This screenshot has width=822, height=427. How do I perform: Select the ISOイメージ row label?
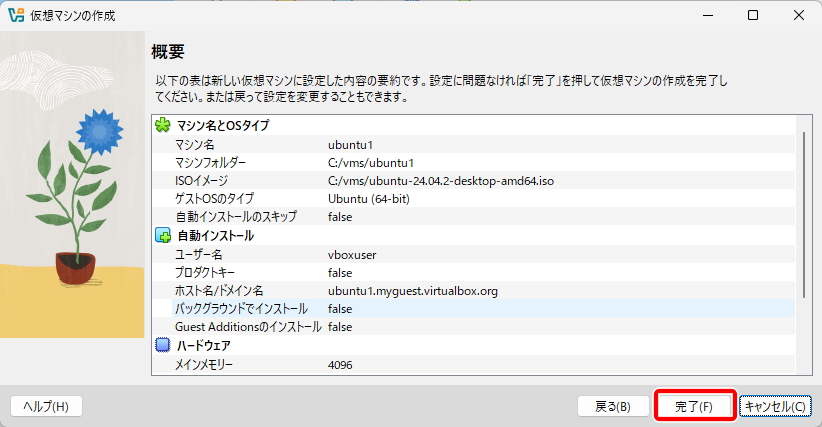[x=201, y=181]
